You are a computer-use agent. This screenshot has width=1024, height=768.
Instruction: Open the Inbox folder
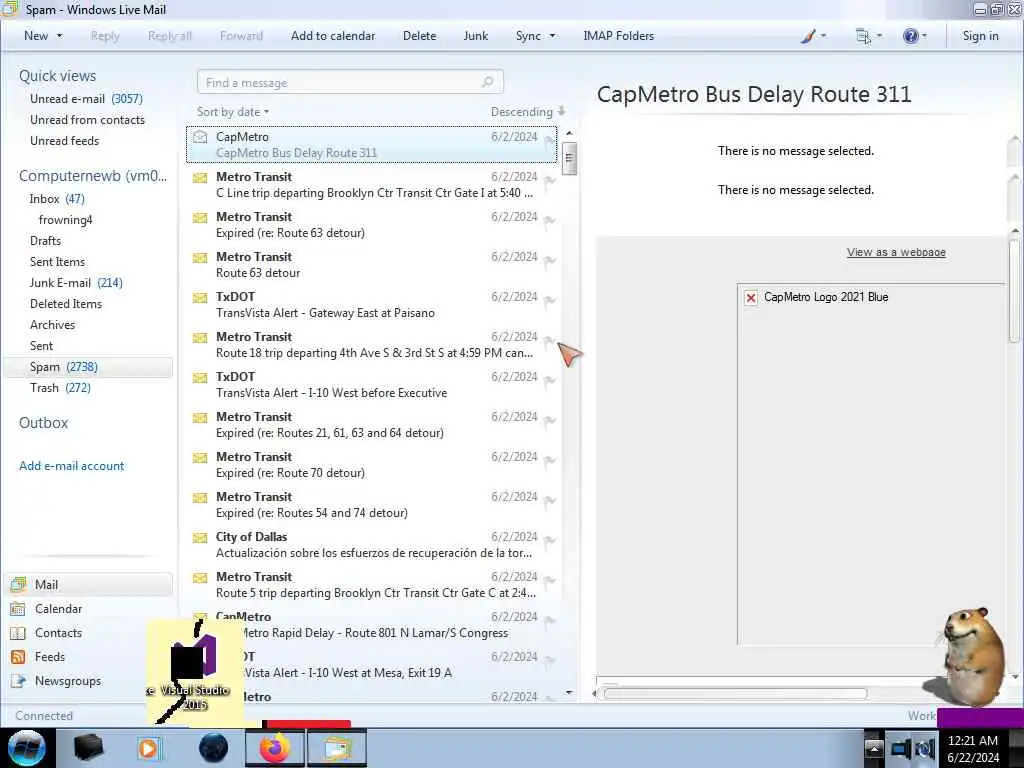pos(57,199)
